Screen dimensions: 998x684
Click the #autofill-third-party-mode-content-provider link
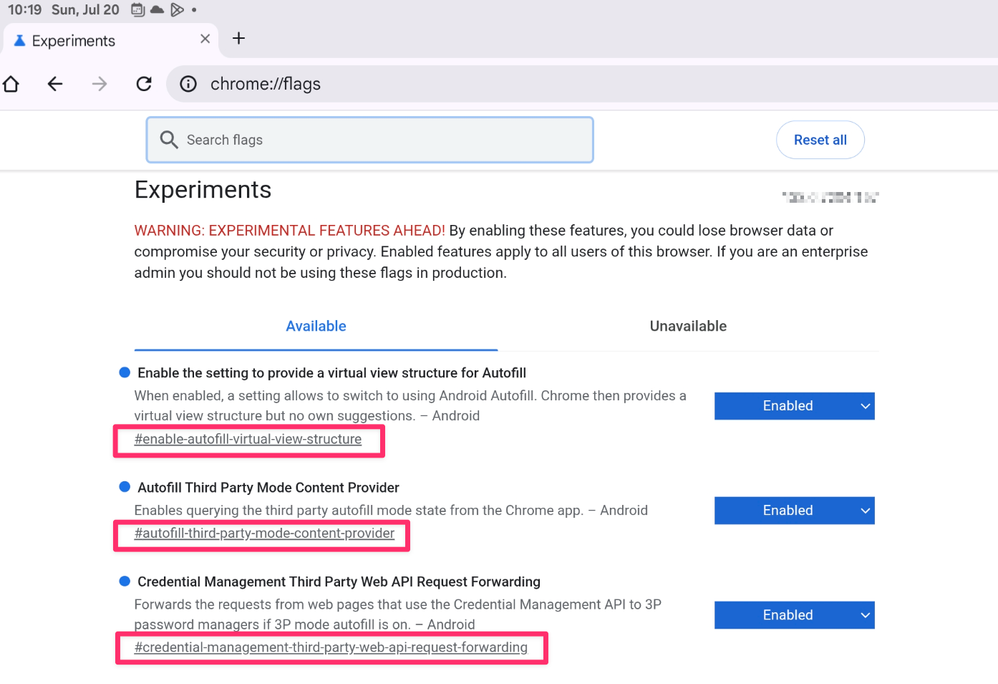[264, 533]
